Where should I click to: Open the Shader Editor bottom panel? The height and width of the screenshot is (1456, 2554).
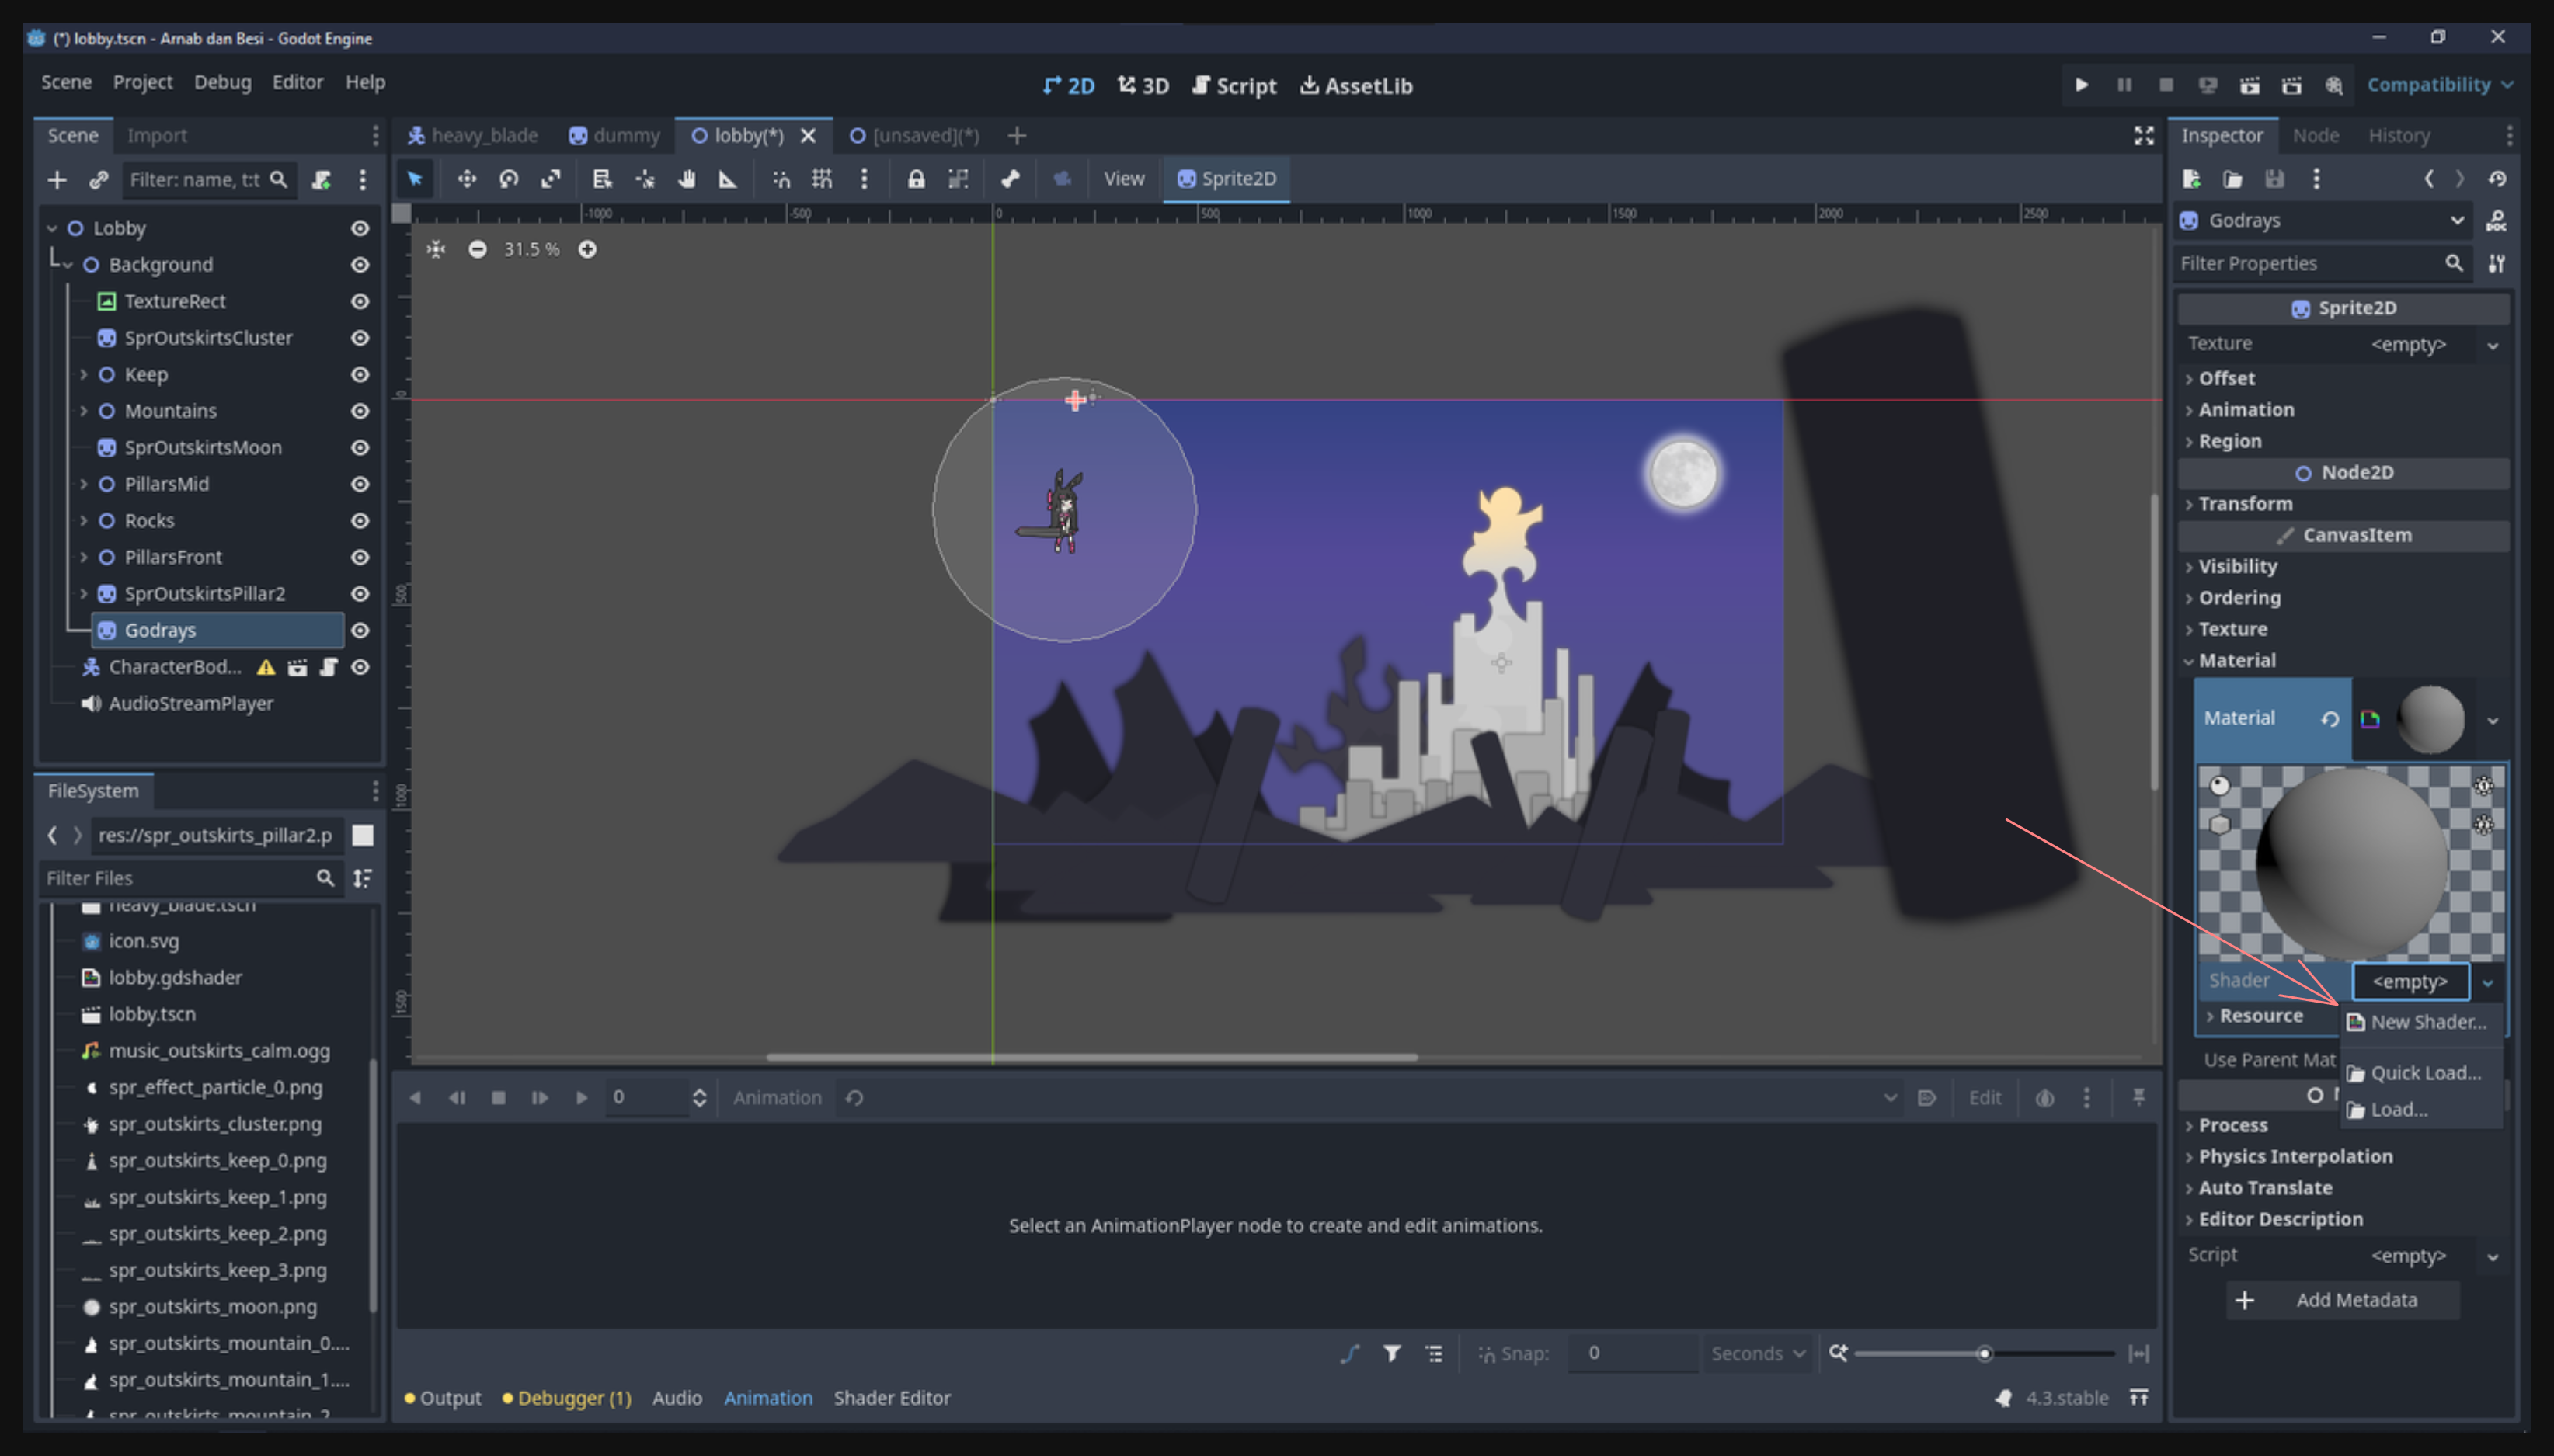(x=891, y=1398)
